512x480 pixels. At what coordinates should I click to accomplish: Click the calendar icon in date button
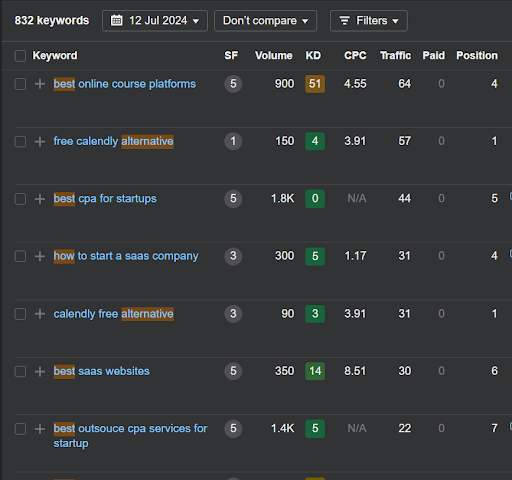click(116, 20)
